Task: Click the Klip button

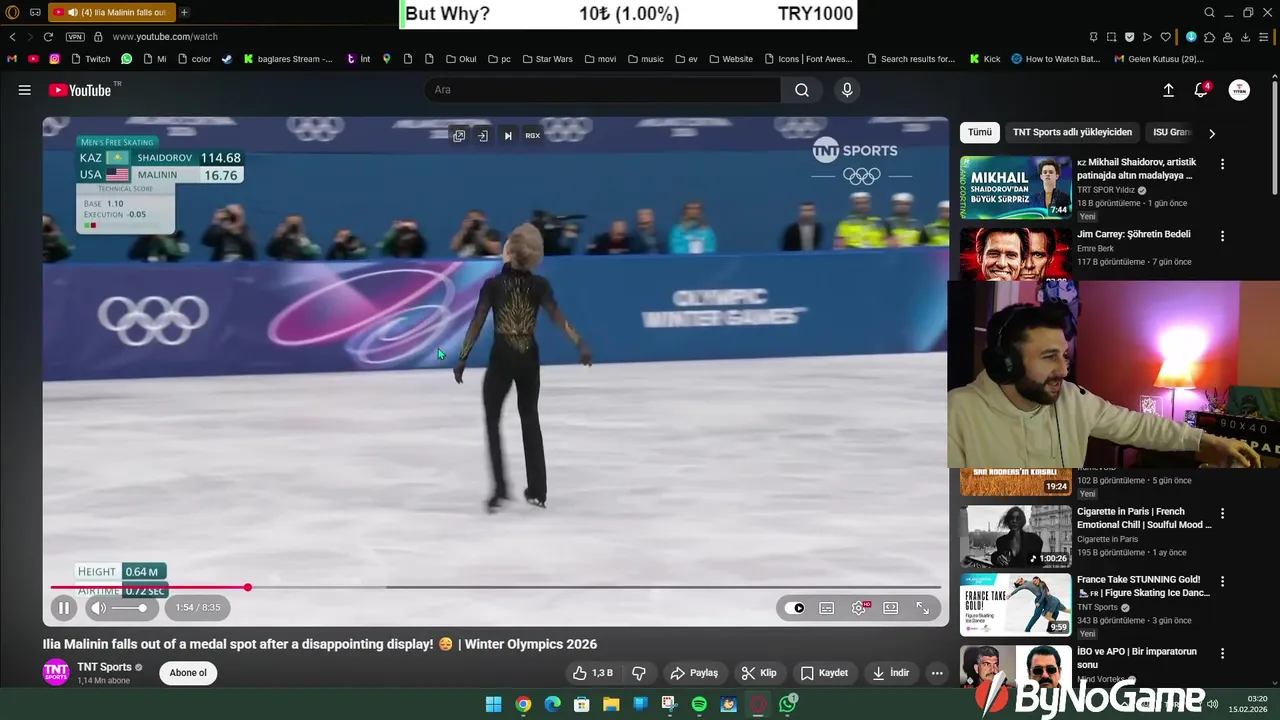Action: tap(759, 673)
